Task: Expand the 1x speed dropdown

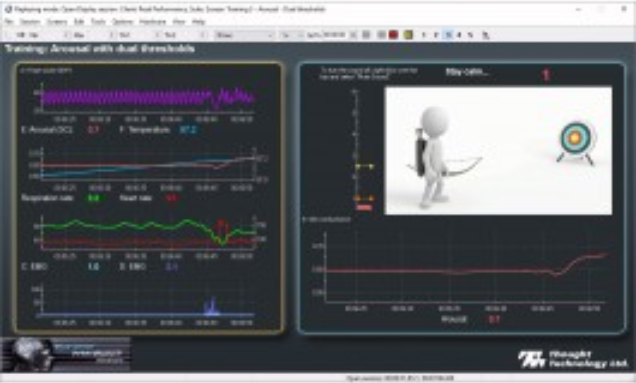Action: click(x=291, y=35)
